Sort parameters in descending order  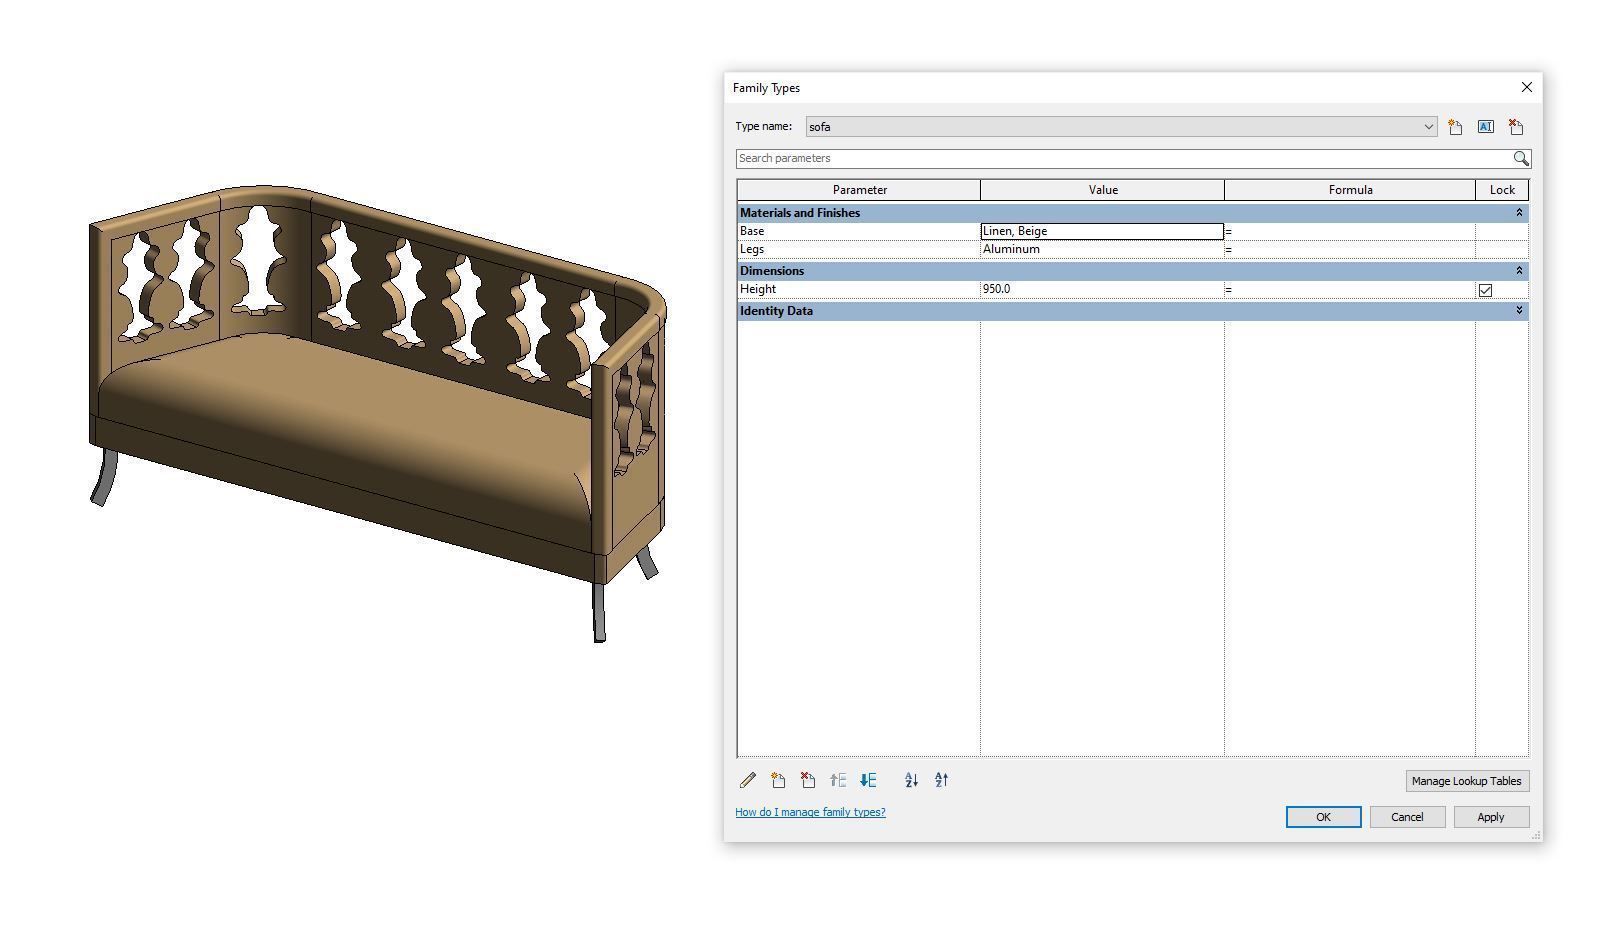click(x=941, y=780)
